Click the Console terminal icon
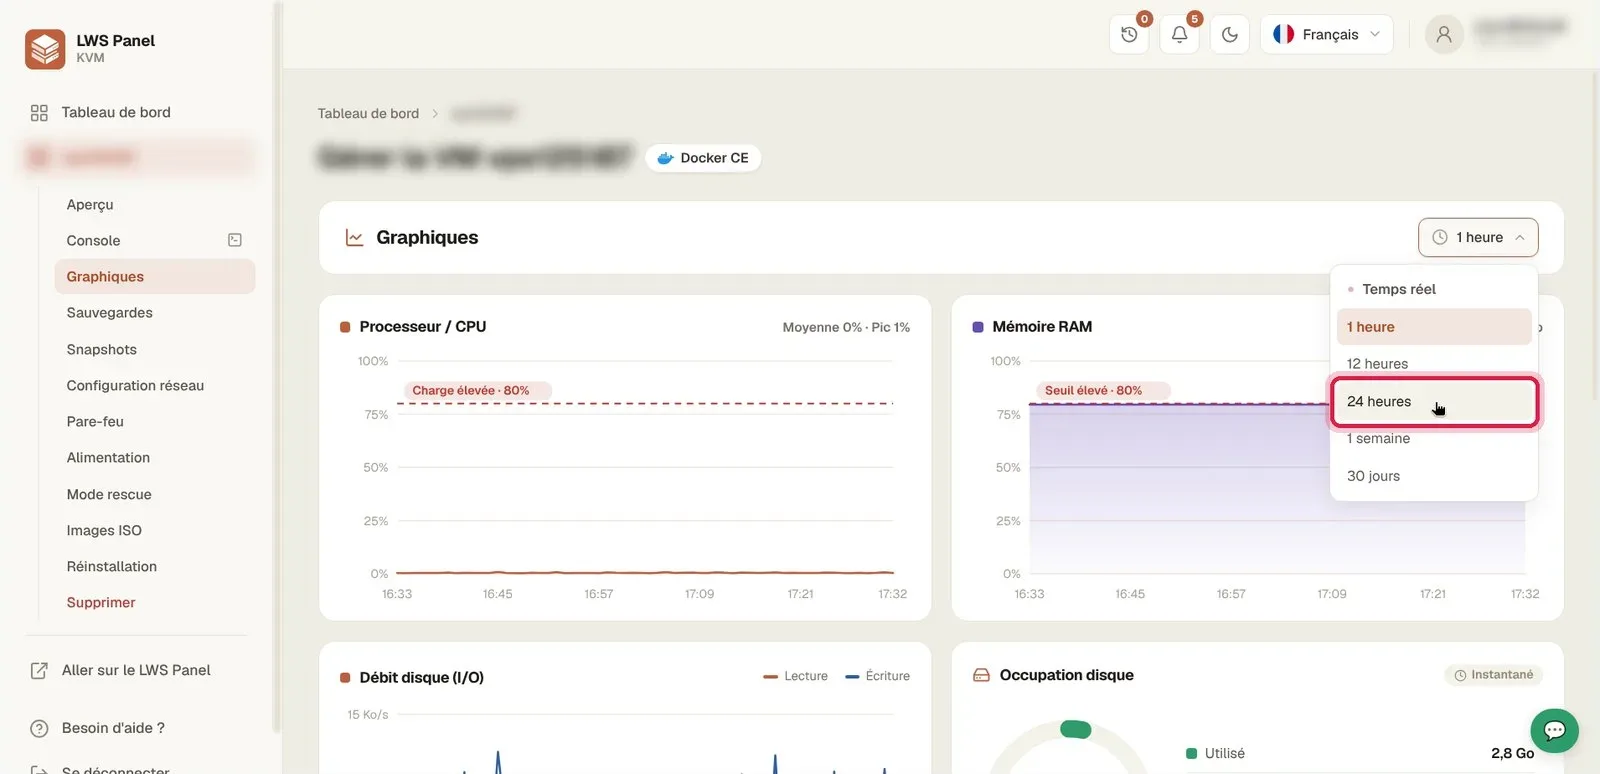This screenshot has height=774, width=1600. click(x=235, y=240)
